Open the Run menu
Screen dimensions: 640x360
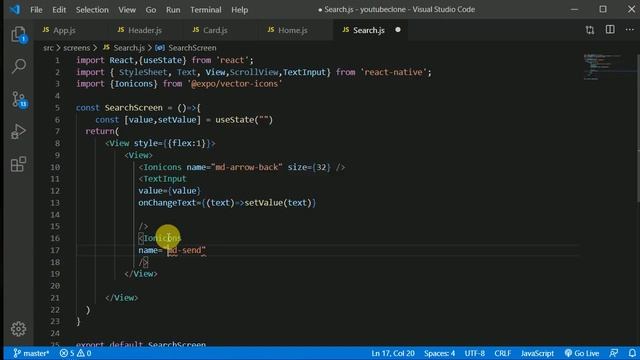173,9
